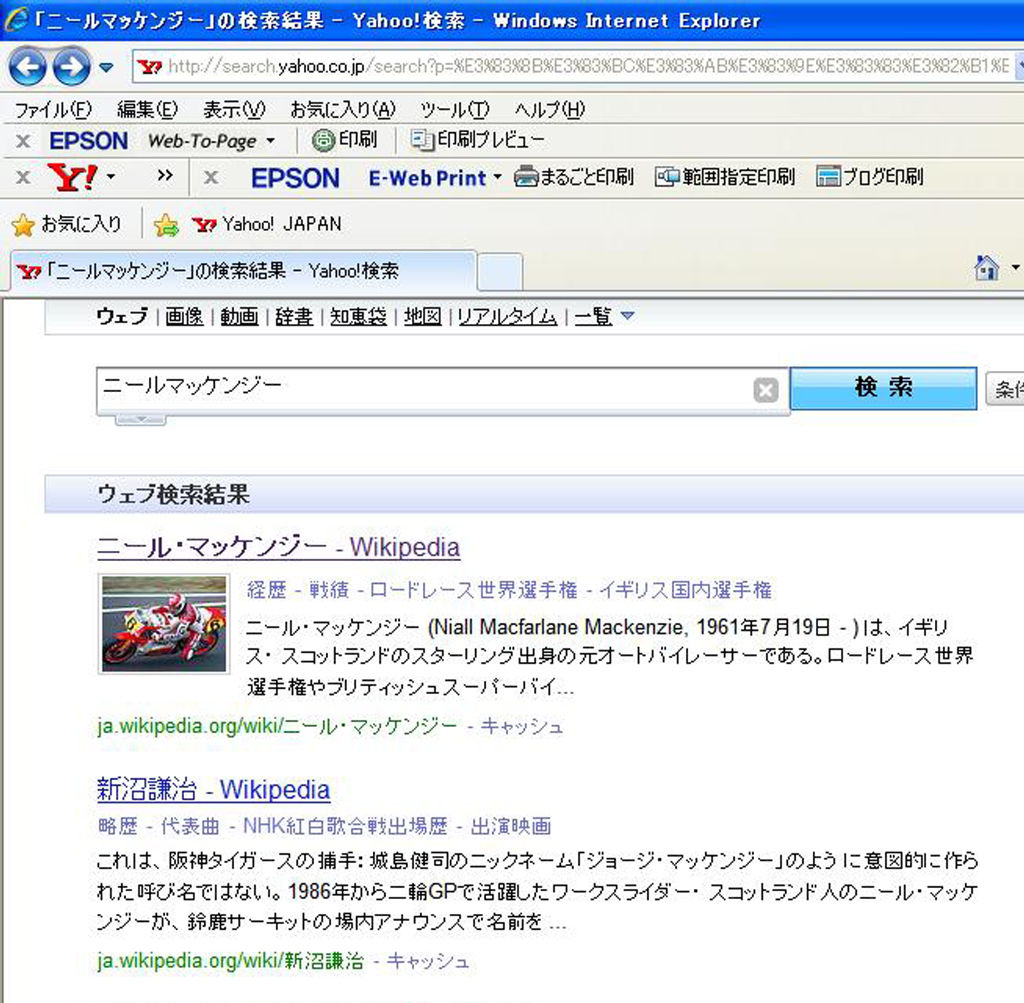The image size is (1024, 1003).
Task: Click the Yahoo! Y! toolbar logo
Action: pos(72,177)
